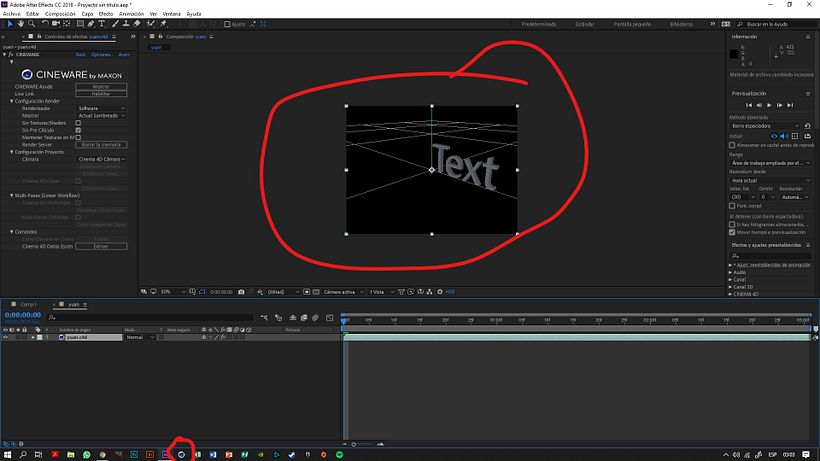Viewport: 820px width, 461px height.
Task: Open the Barra espaciadora shortcut dropdown
Action: pyautogui.click(x=765, y=126)
